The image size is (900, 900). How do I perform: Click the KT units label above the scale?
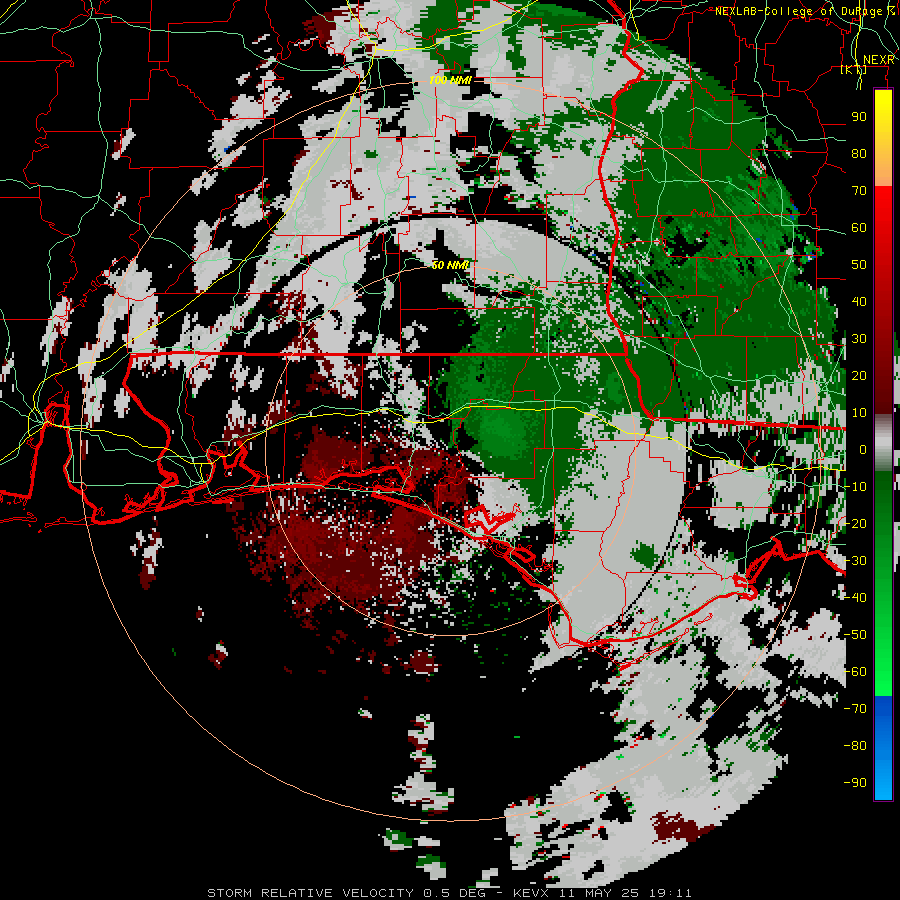pos(853,69)
